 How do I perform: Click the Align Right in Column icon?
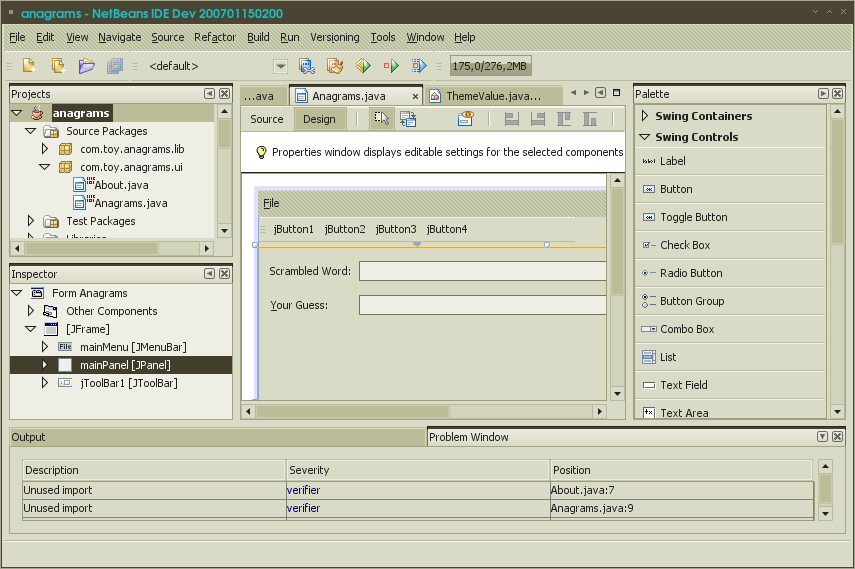pyautogui.click(x=538, y=119)
